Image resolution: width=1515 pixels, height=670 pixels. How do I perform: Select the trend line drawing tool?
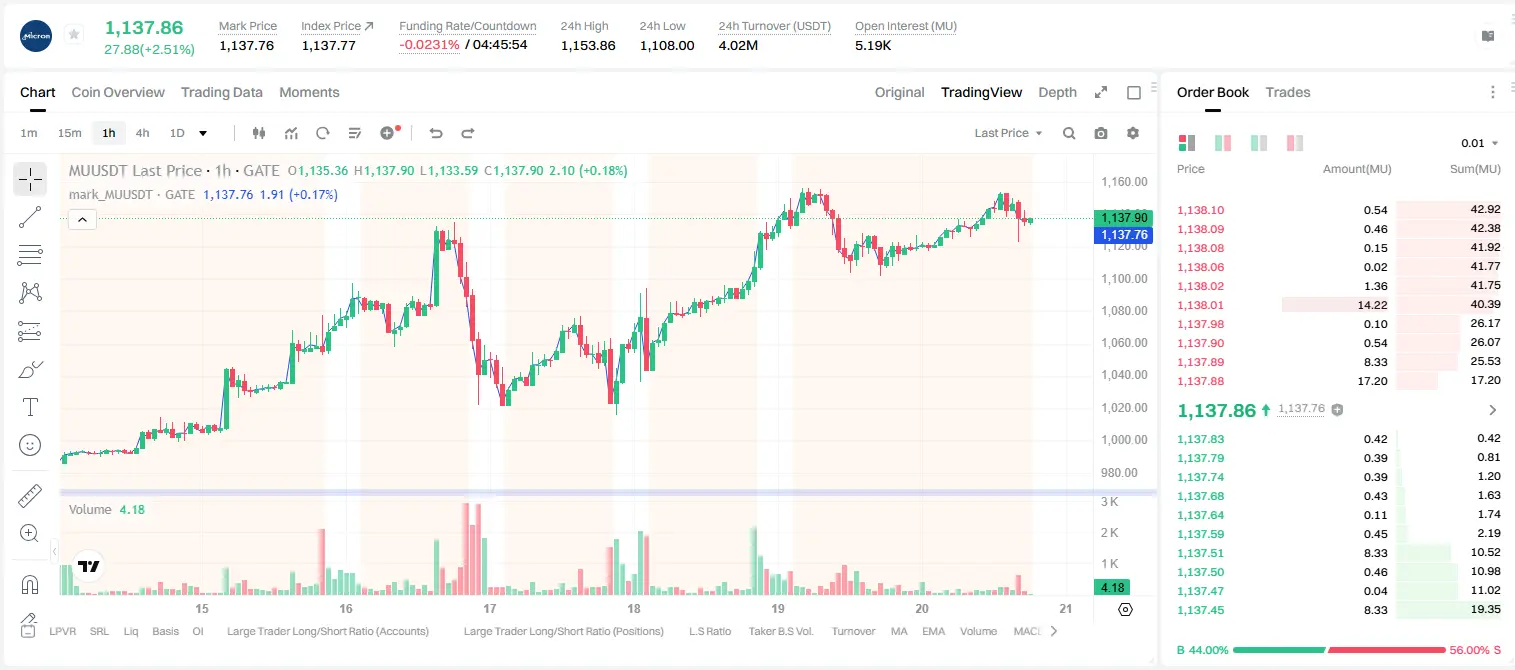coord(30,217)
